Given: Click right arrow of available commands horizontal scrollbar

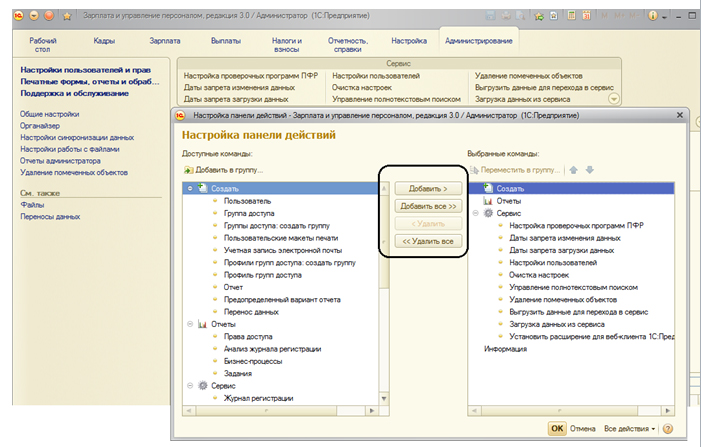Looking at the screenshot, I should click(372, 410).
